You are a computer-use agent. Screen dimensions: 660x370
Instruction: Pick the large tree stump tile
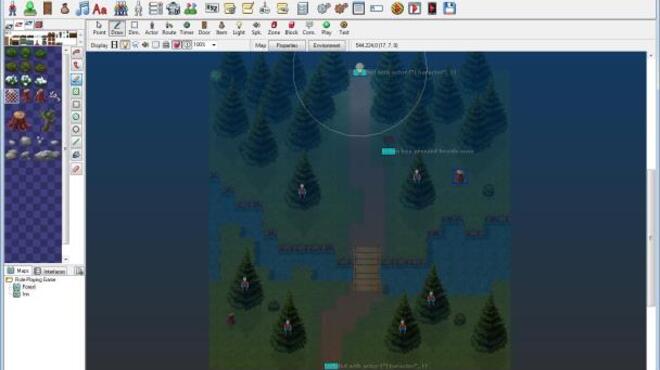click(18, 121)
